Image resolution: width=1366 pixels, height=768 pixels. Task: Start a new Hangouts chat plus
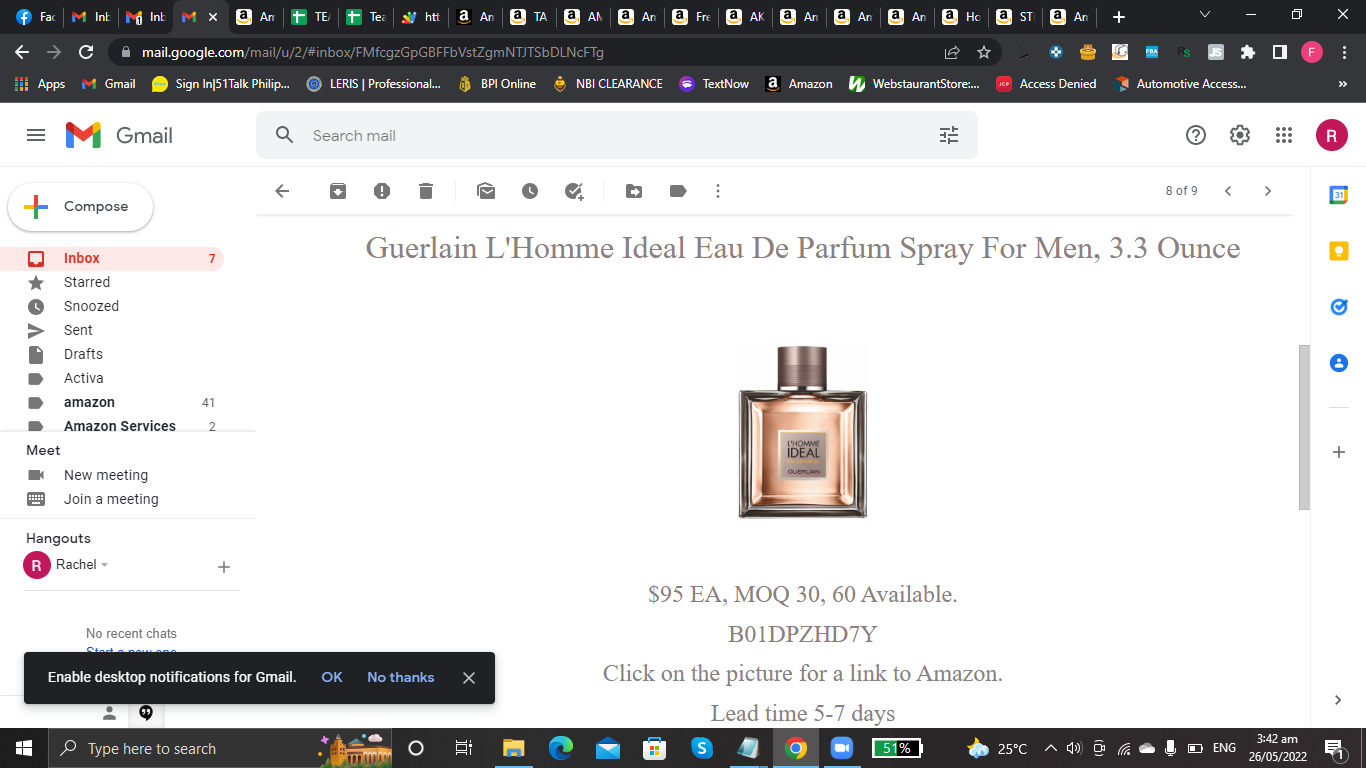tap(224, 567)
